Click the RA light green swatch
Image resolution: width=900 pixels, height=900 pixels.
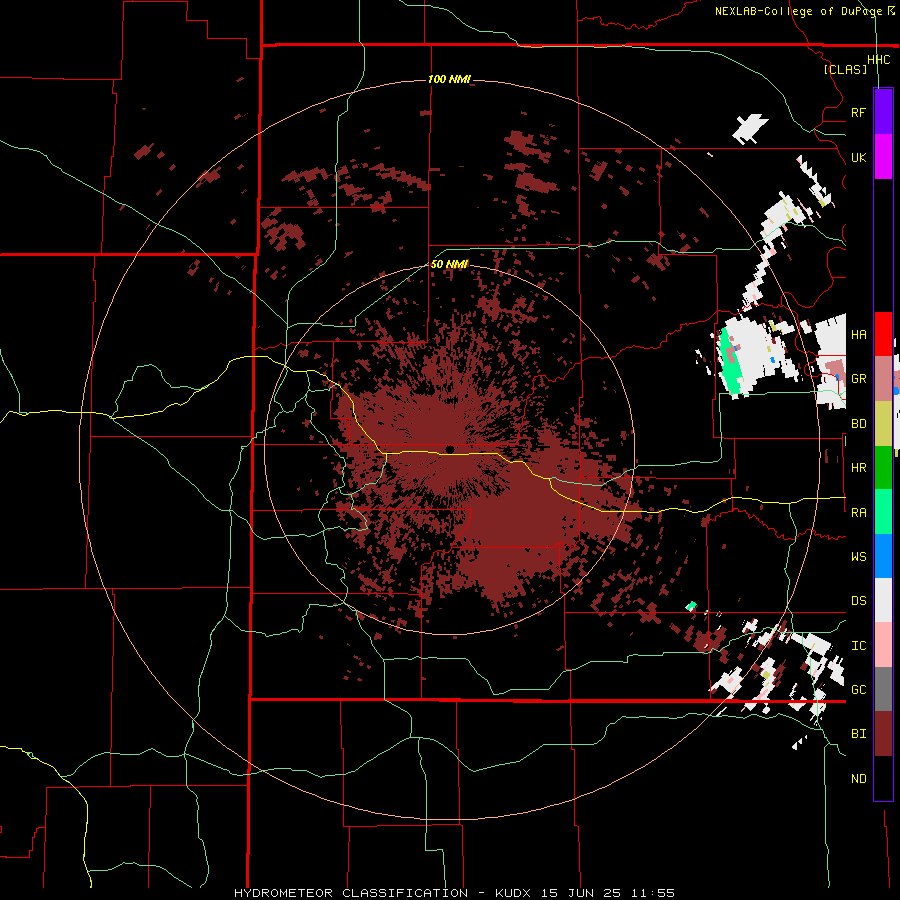click(x=883, y=512)
